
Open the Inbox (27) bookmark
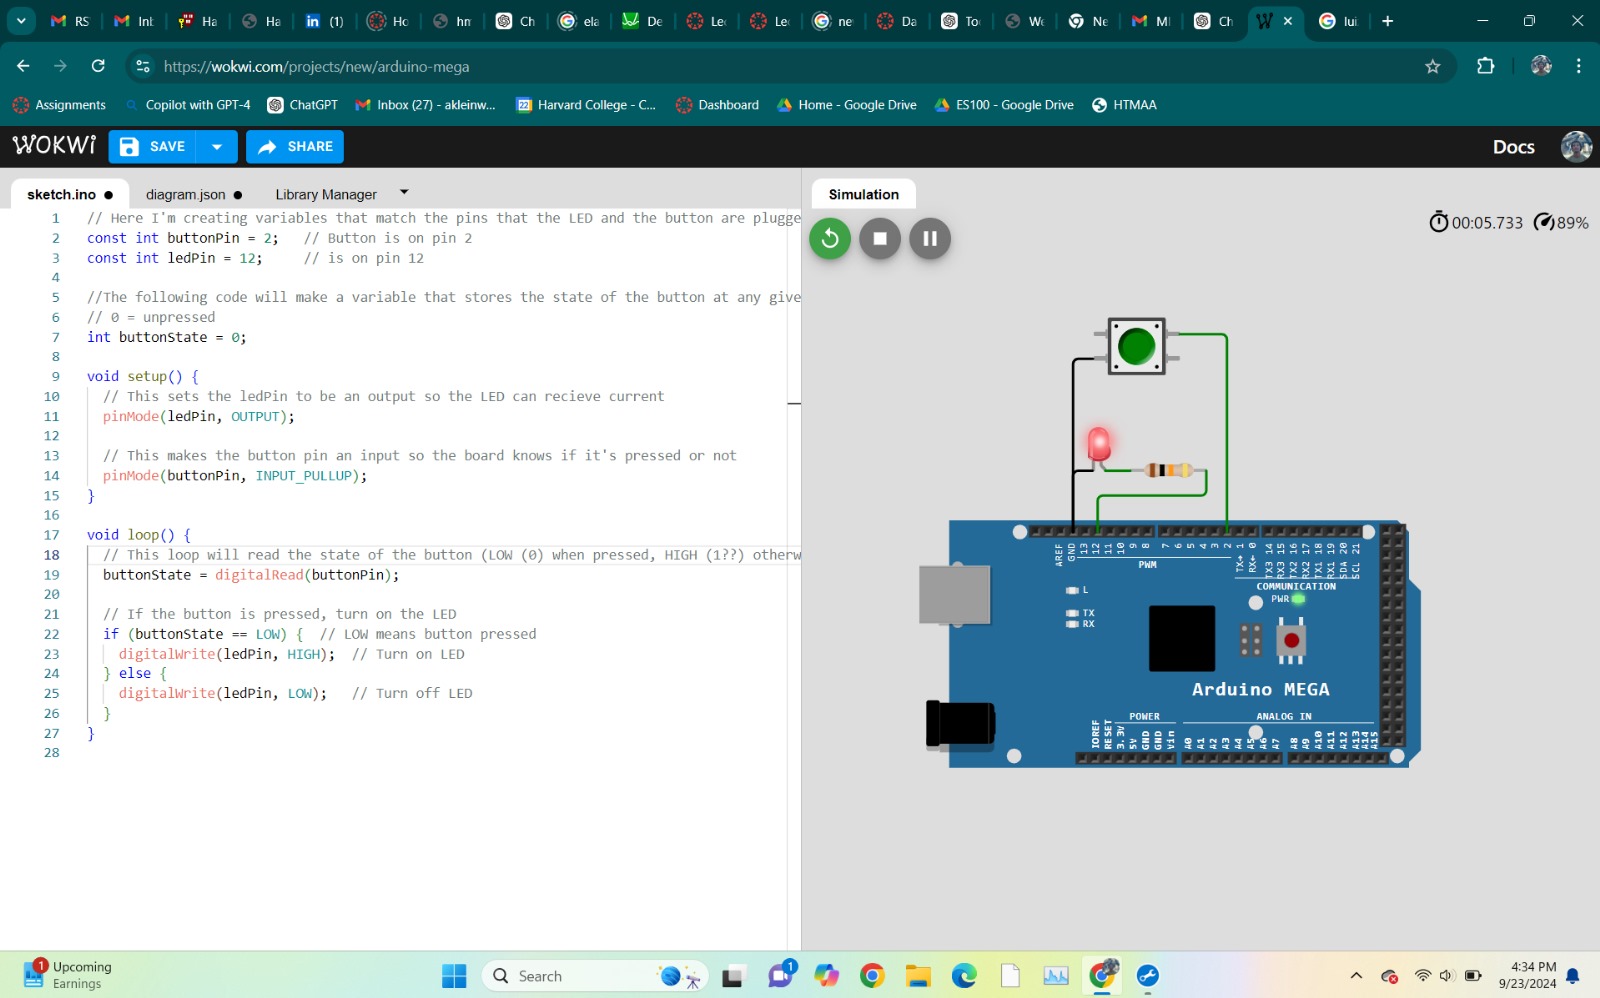[x=425, y=105]
